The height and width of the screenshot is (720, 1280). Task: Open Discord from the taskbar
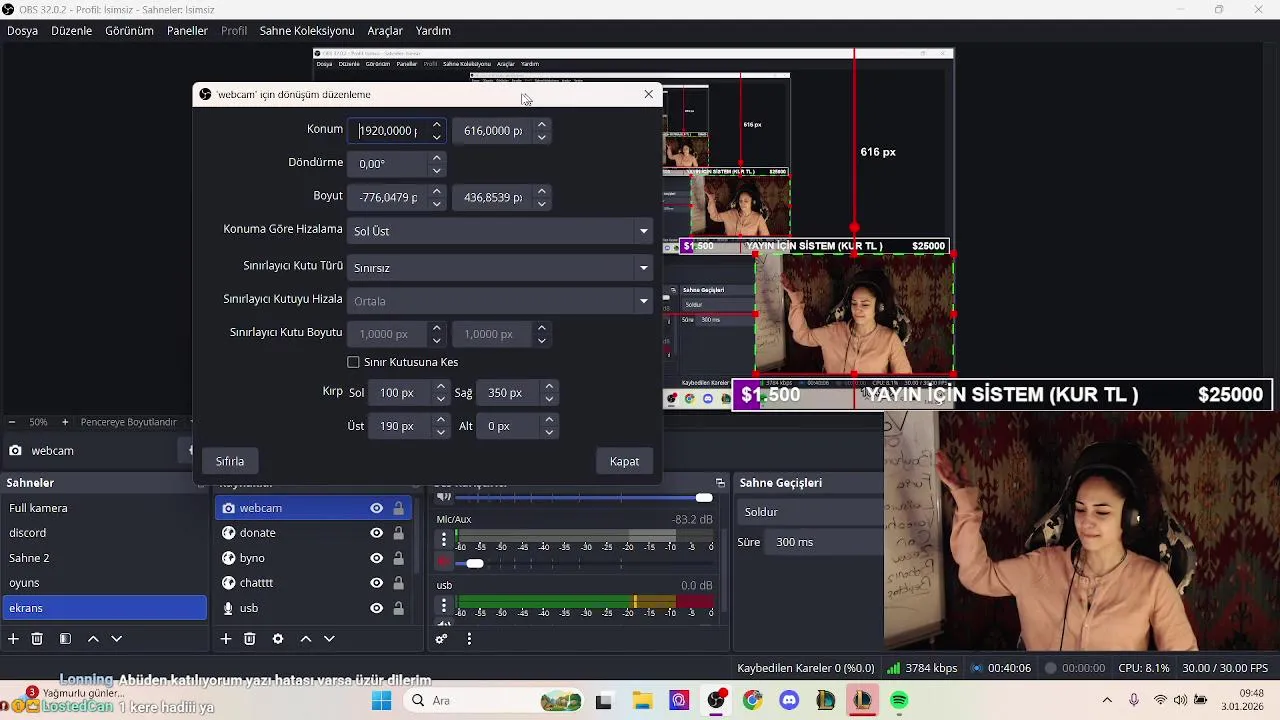tap(789, 701)
